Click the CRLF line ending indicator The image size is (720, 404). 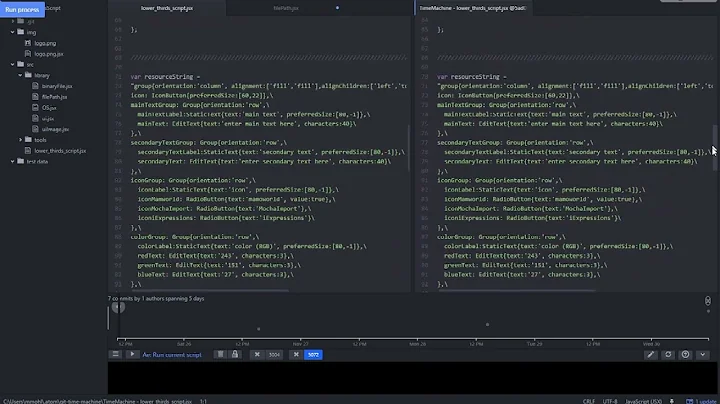pos(589,401)
